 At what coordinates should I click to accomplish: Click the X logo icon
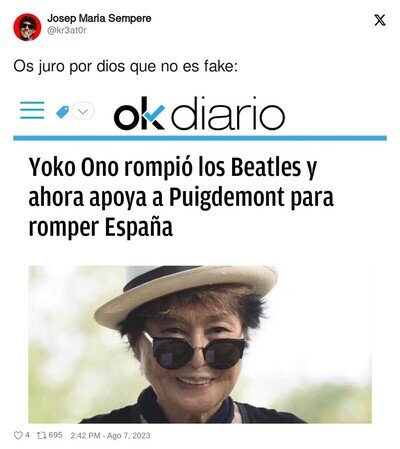[x=380, y=20]
